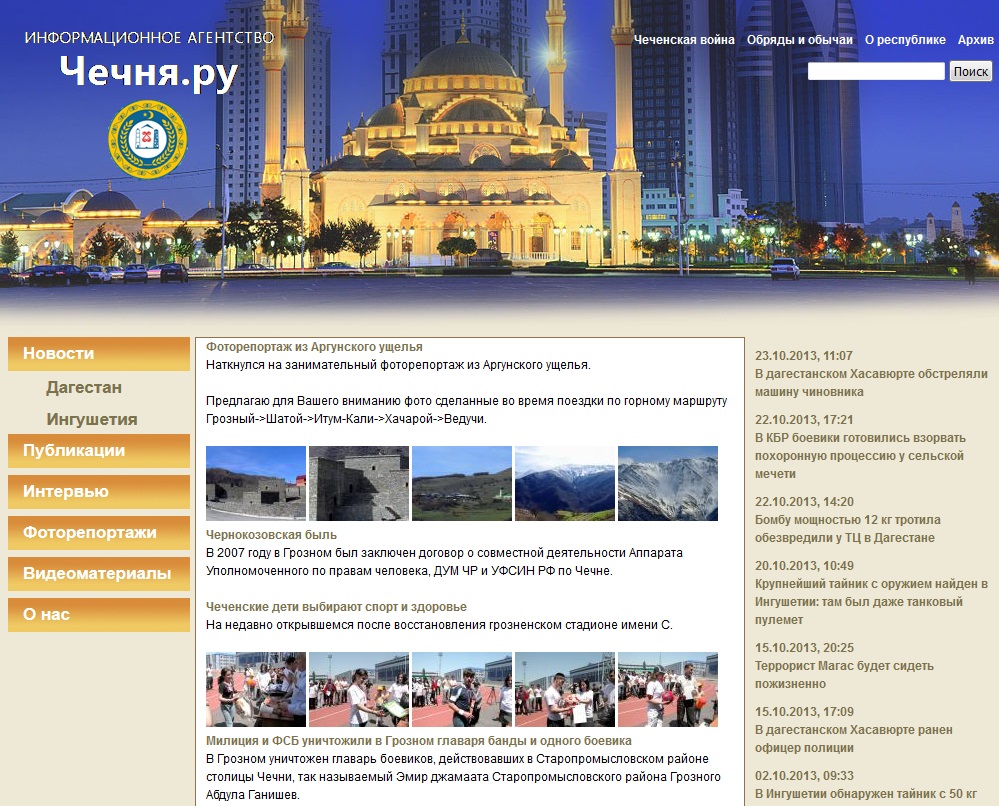The width and height of the screenshot is (999, 806).
Task: Open article Чеченские дети выбирают спорт и здоровье
Action: pyautogui.click(x=336, y=607)
